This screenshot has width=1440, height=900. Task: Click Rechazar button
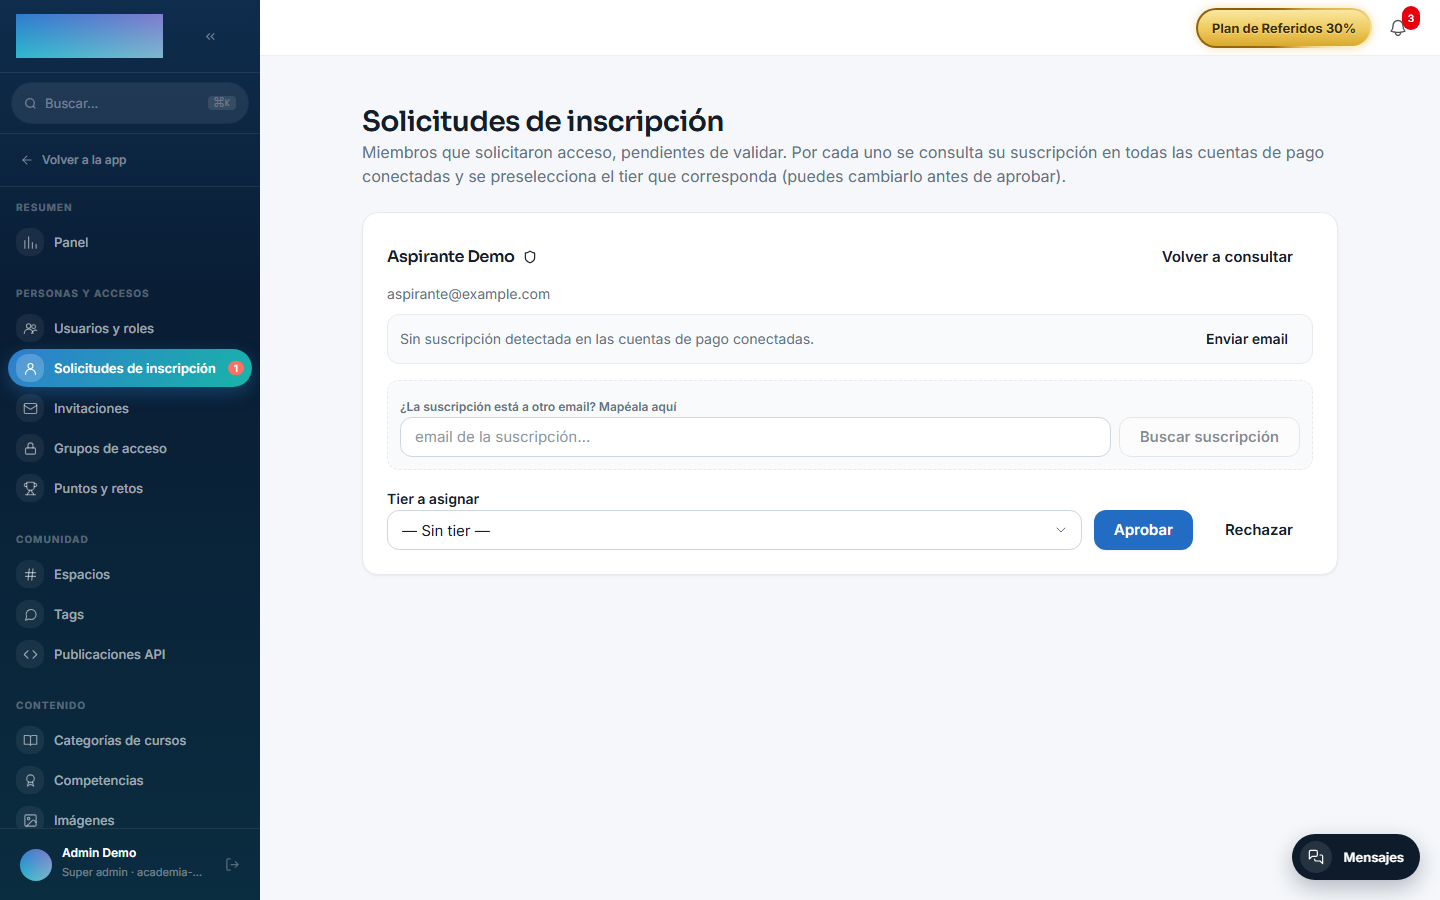tap(1259, 530)
